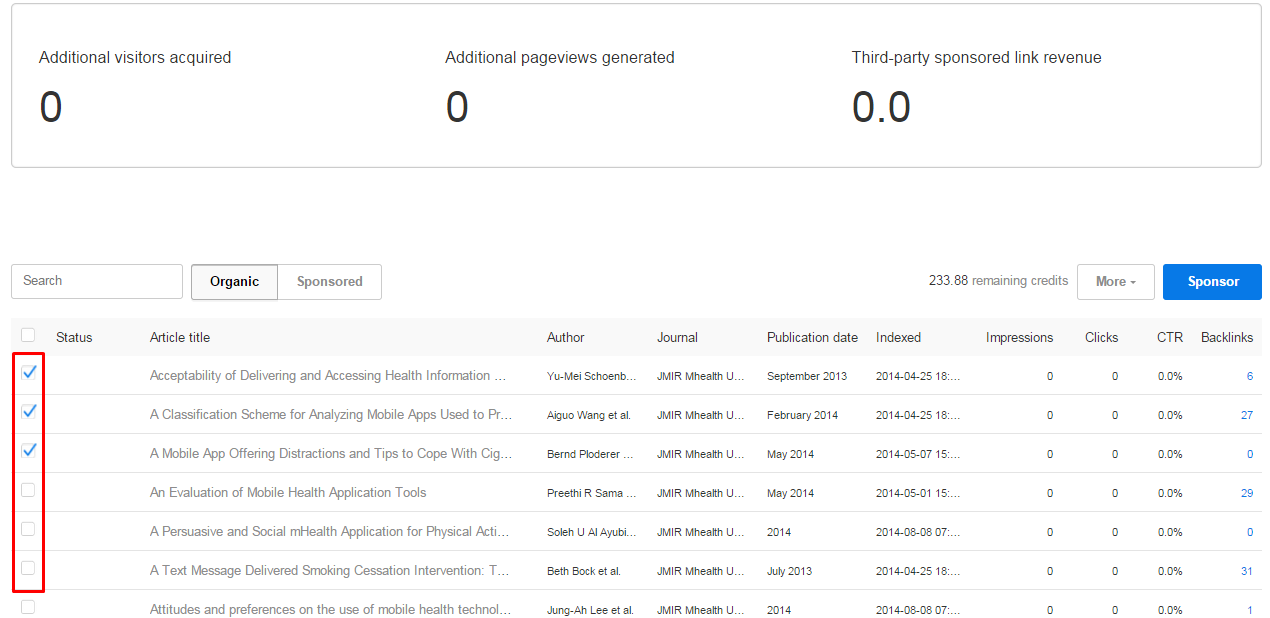Sort table by Impressions column header
This screenshot has width=1270, height=618.
click(1019, 337)
